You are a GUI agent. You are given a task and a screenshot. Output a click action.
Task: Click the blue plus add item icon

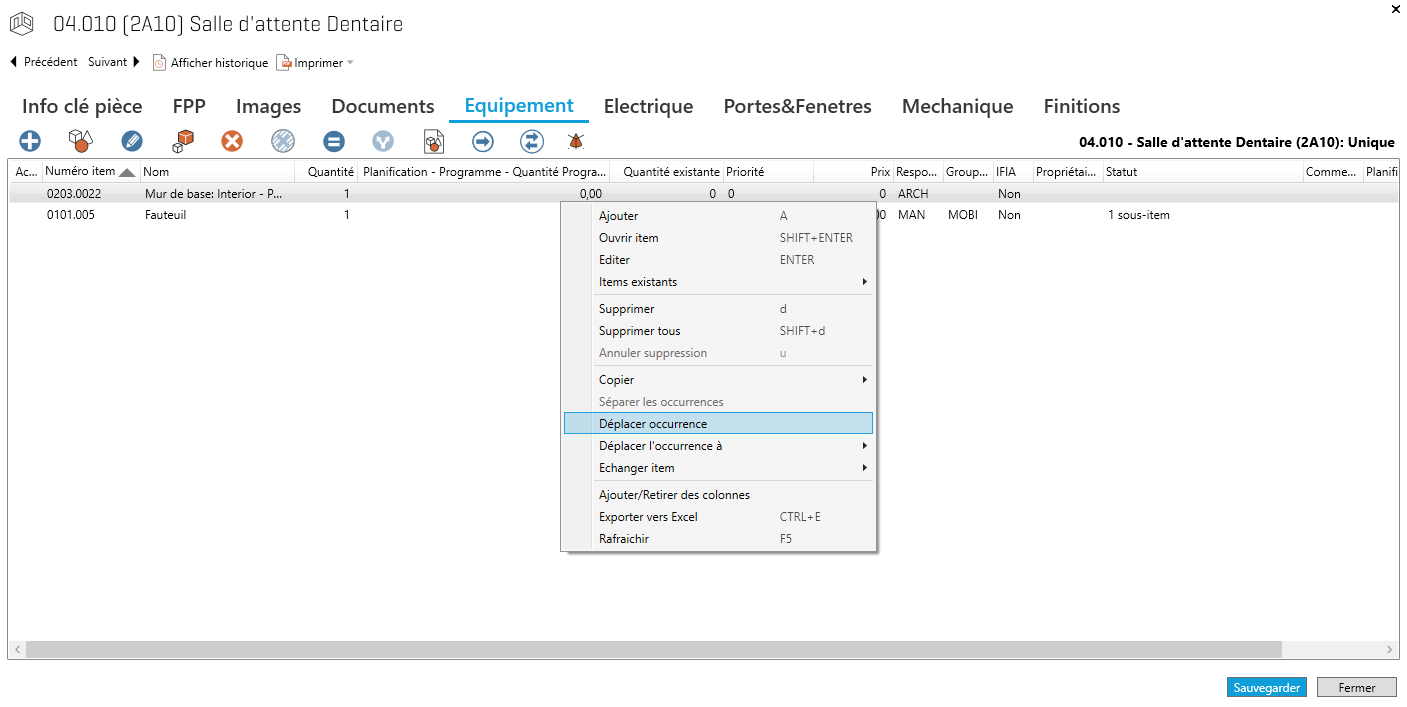[x=31, y=141]
